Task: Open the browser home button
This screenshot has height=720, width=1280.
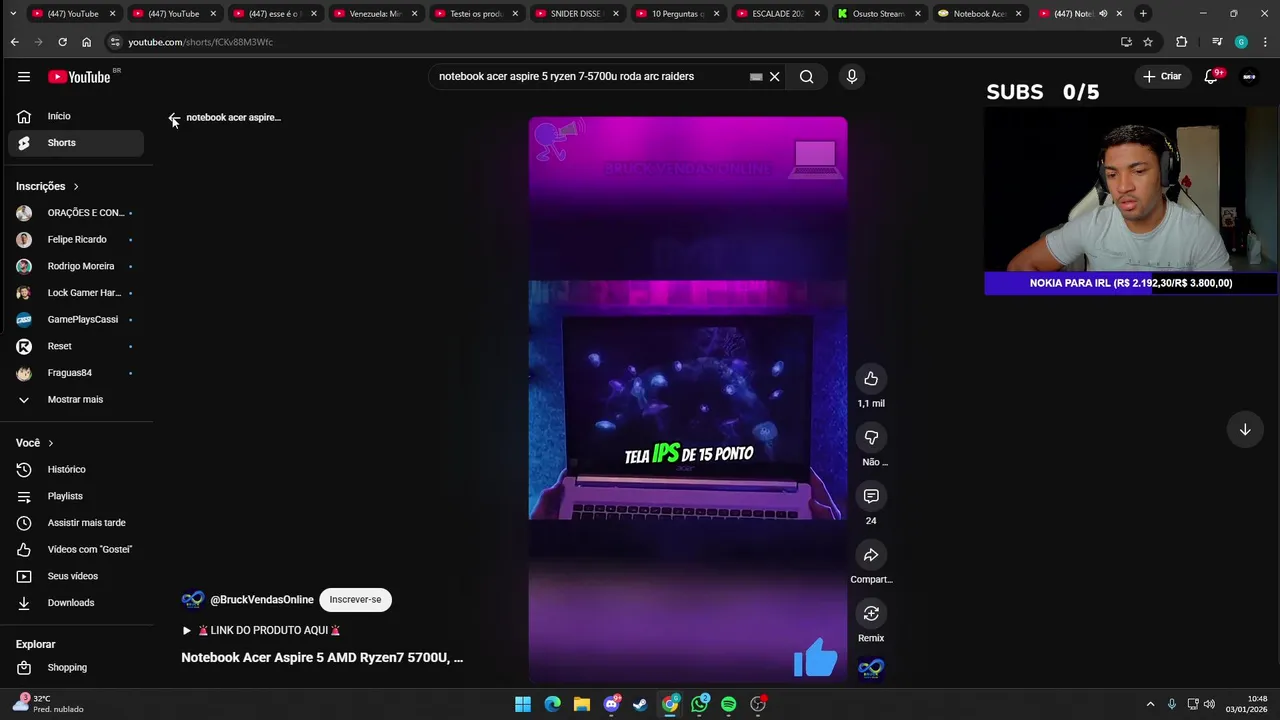Action: coord(86,42)
